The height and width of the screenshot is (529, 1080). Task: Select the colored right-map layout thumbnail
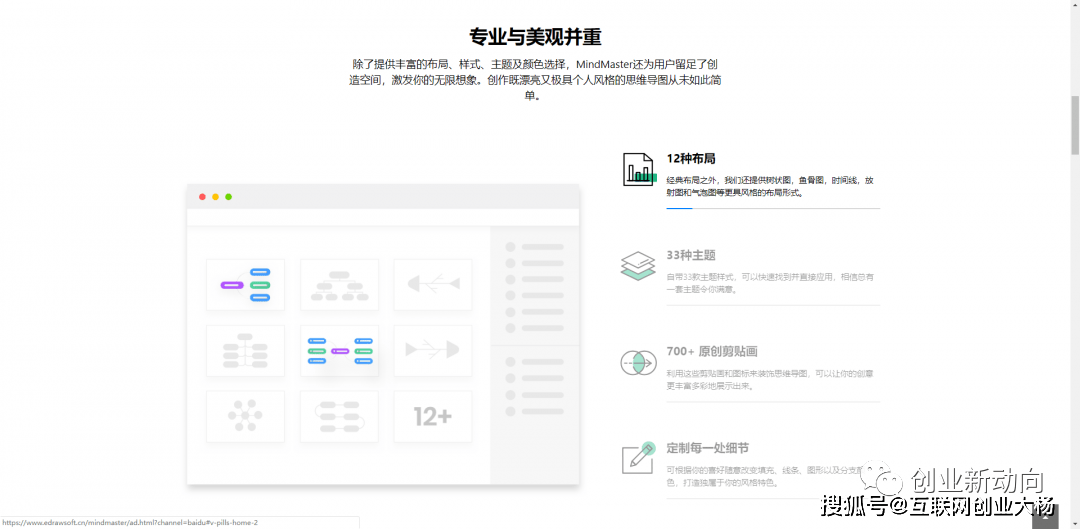pos(245,284)
